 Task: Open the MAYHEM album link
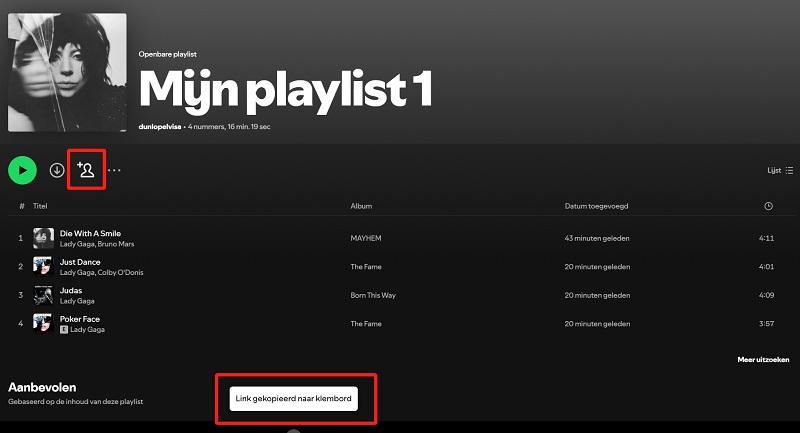tap(366, 238)
